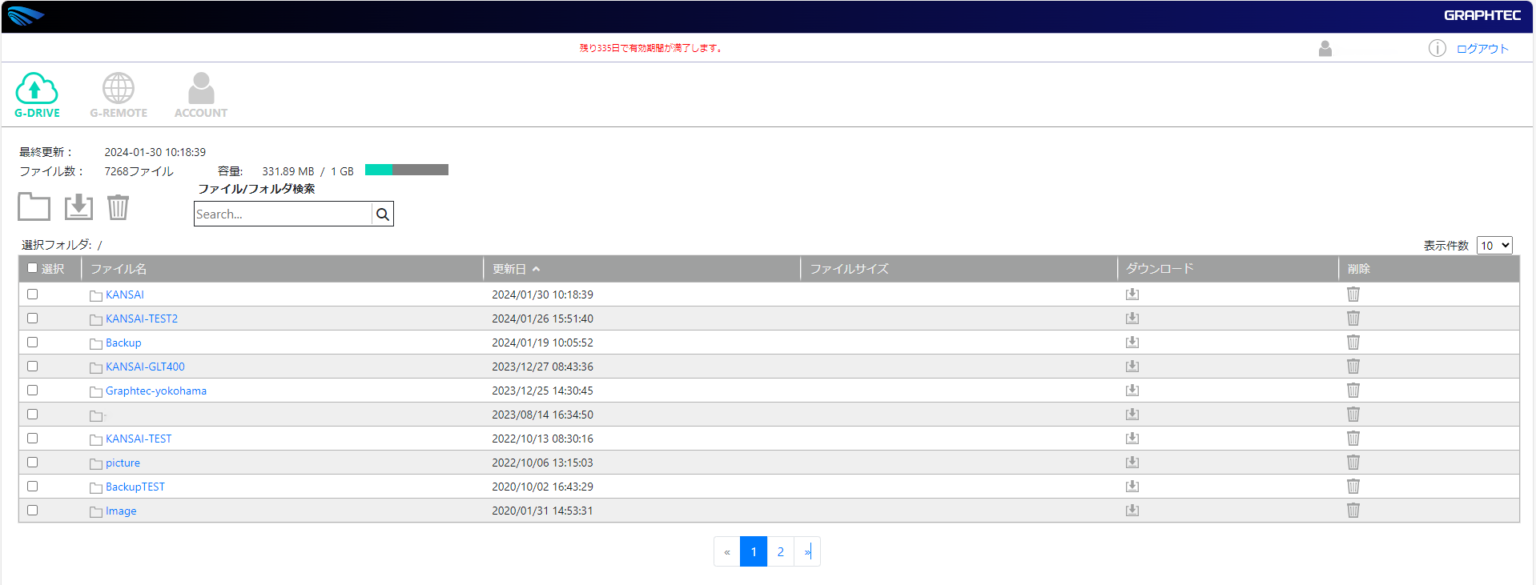Click the trash icon in the toolbar
The image size is (1536, 585).
tap(118, 207)
